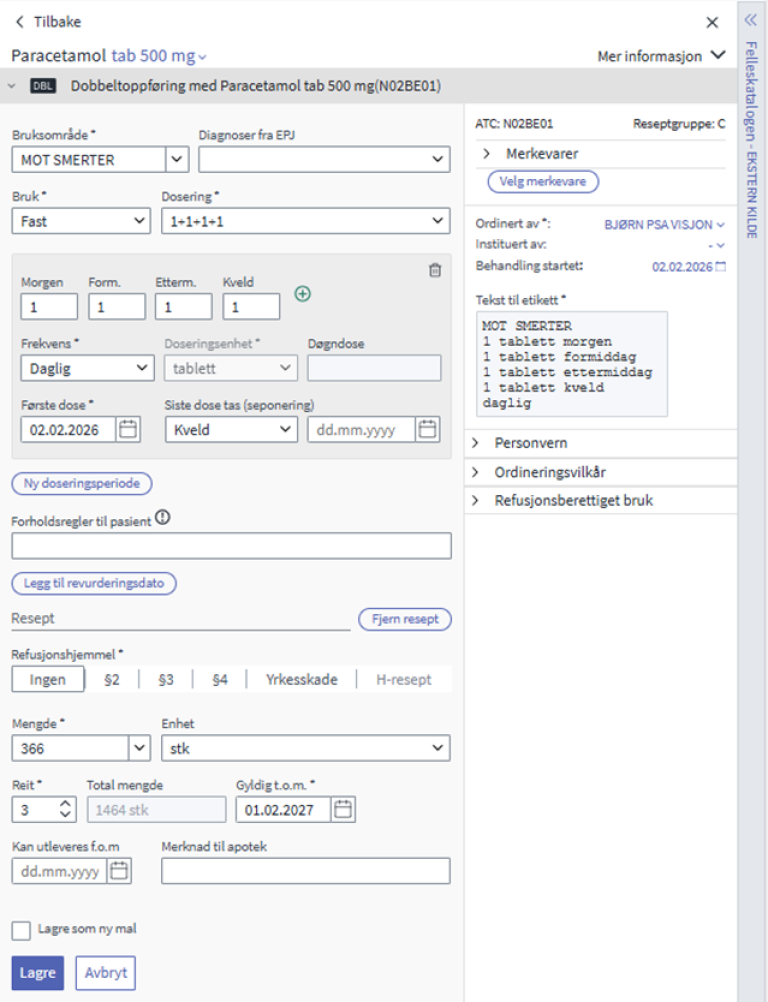
Task: Select Yrkesskade refusjonshjemmel option
Action: point(301,679)
